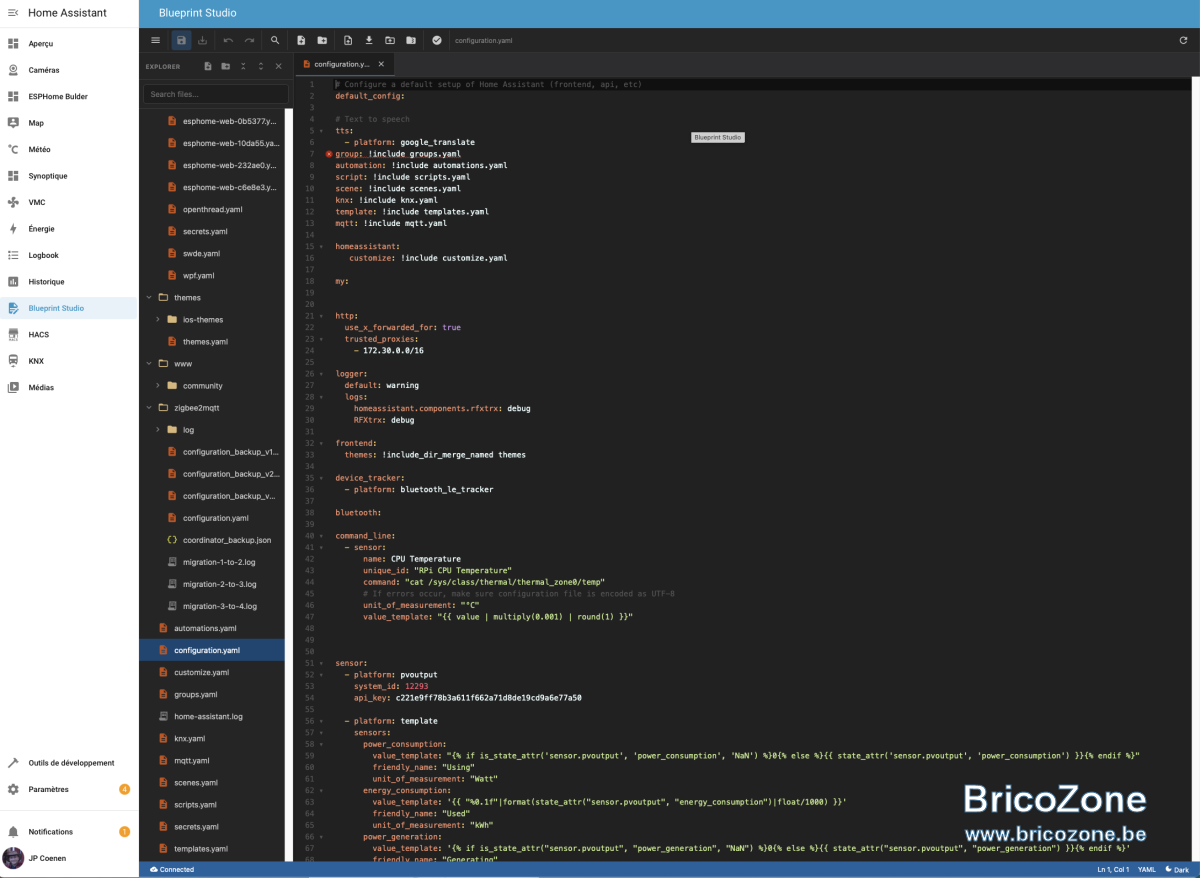
Task: Open the search magnifier tool
Action: [x=275, y=40]
